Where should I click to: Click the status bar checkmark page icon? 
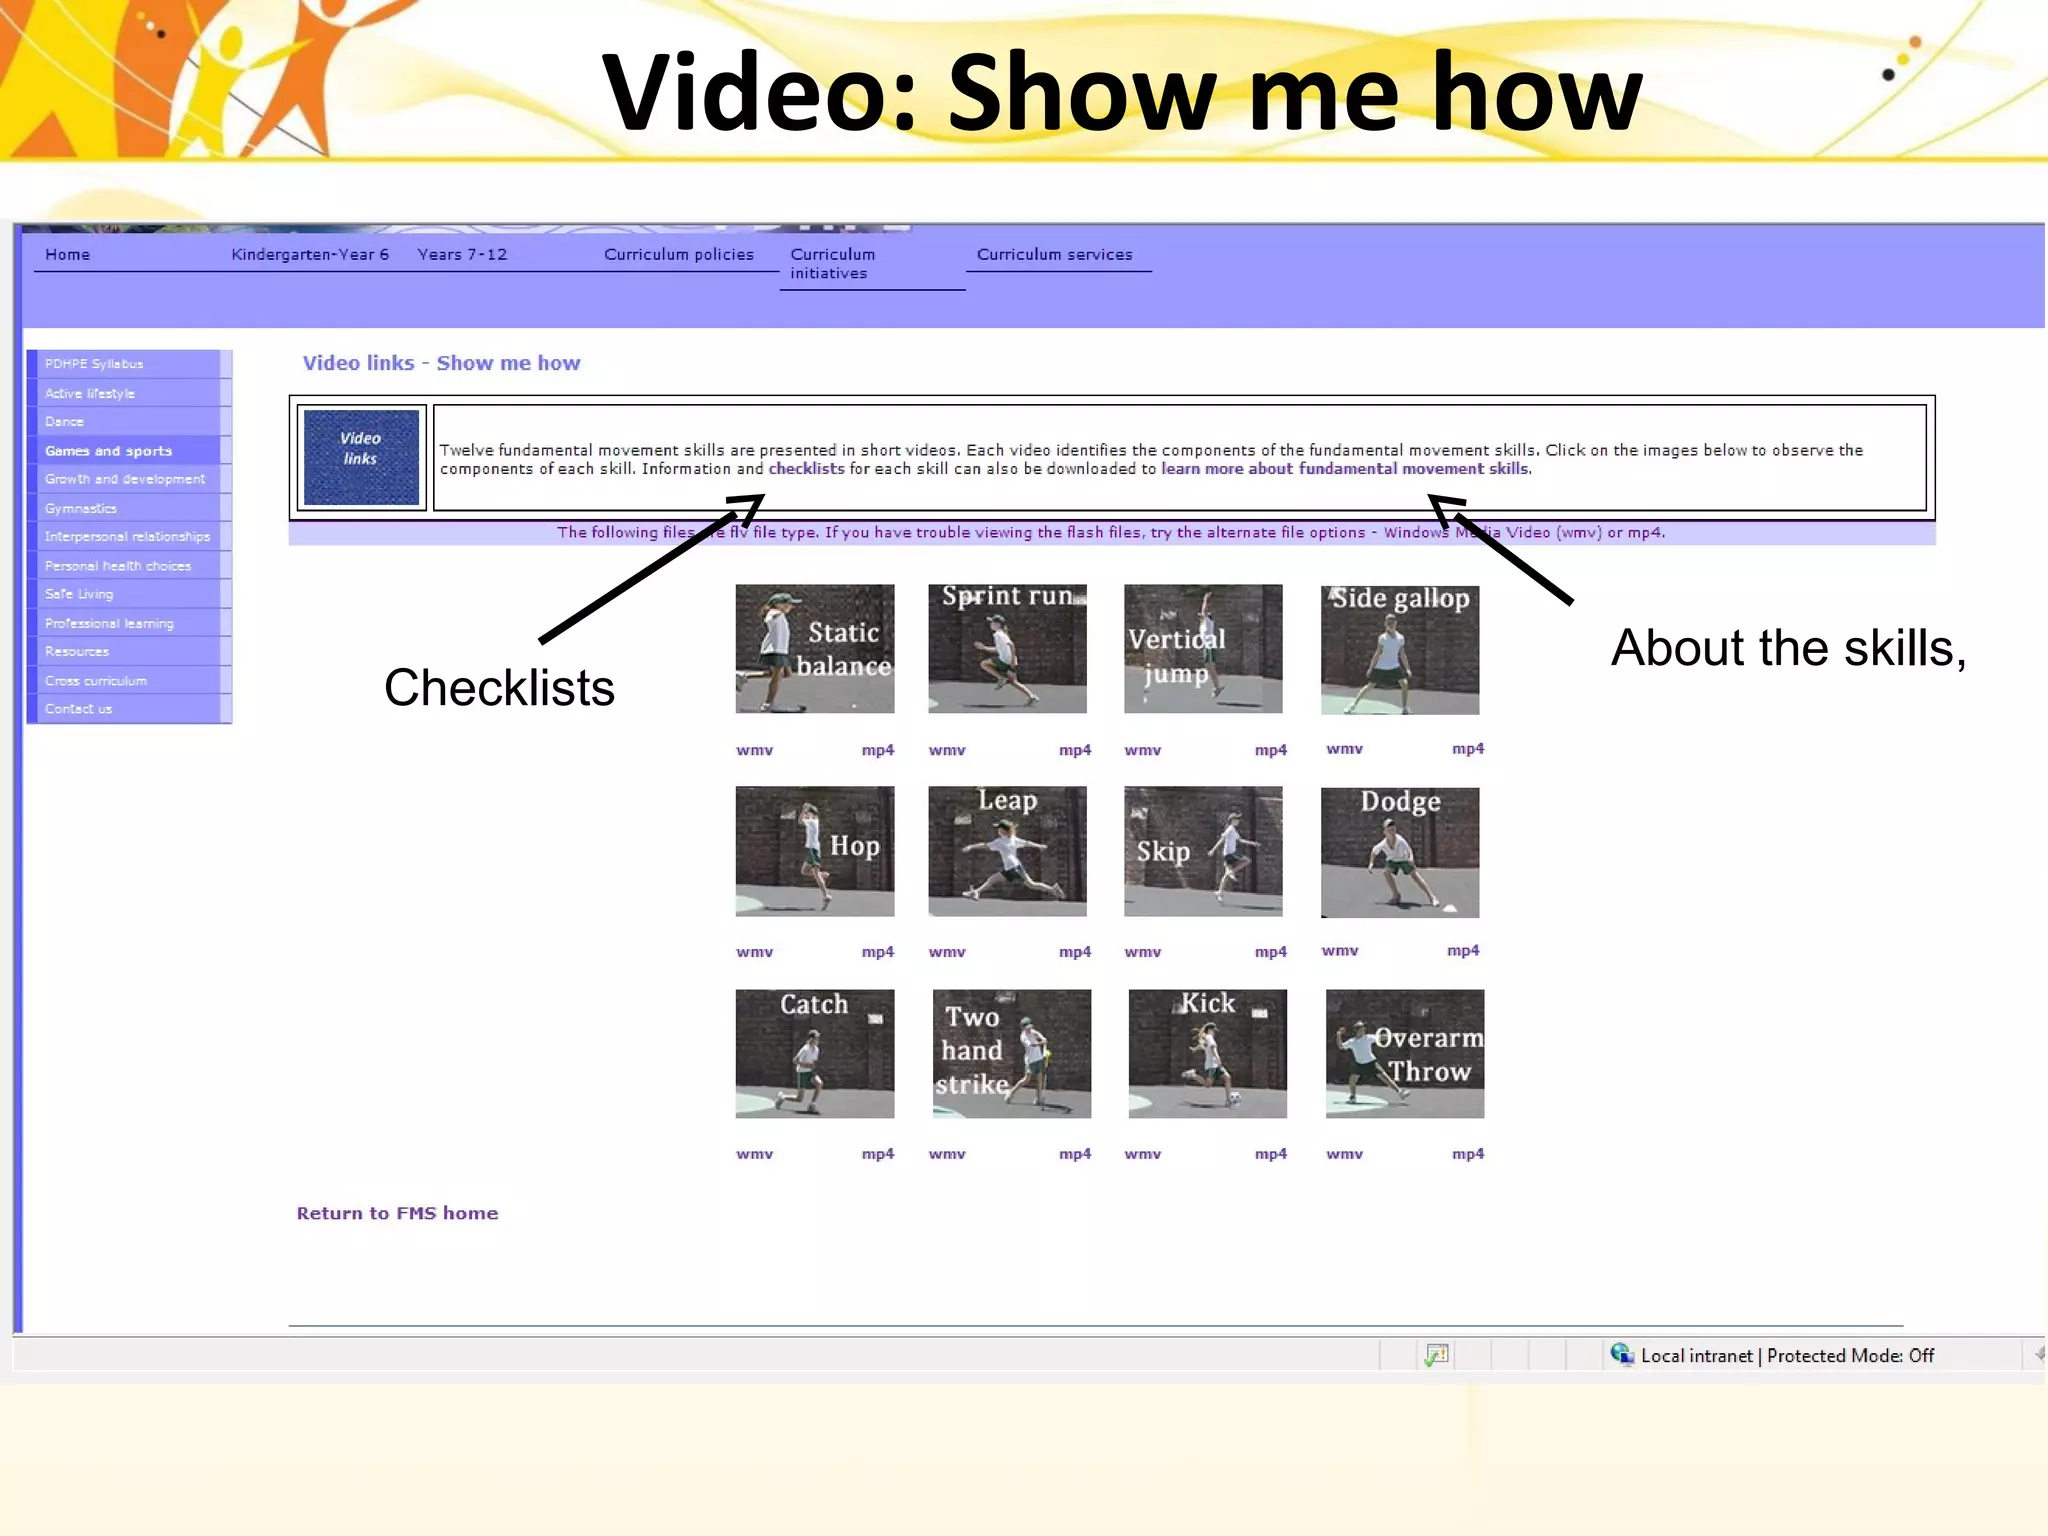click(1436, 1355)
